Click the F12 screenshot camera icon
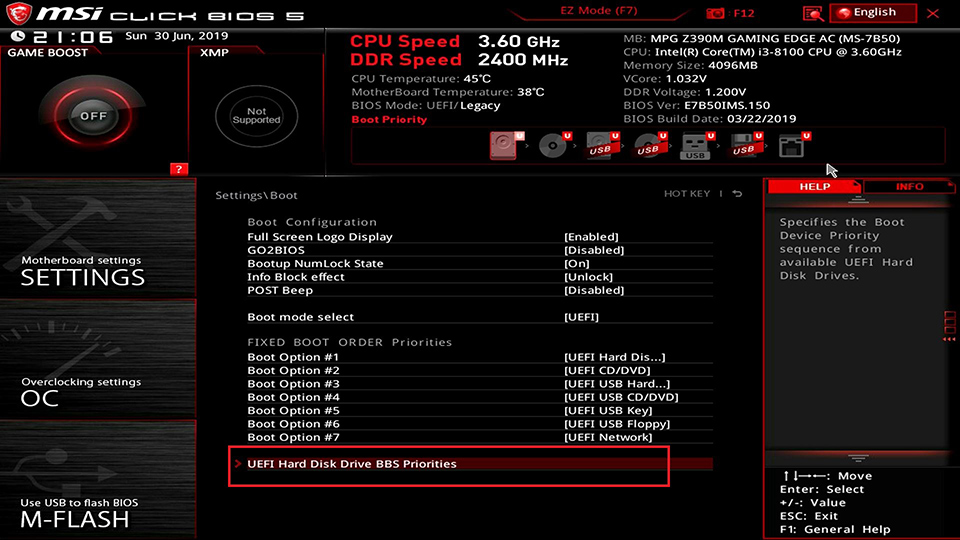This screenshot has width=960, height=540. pyautogui.click(x=714, y=13)
